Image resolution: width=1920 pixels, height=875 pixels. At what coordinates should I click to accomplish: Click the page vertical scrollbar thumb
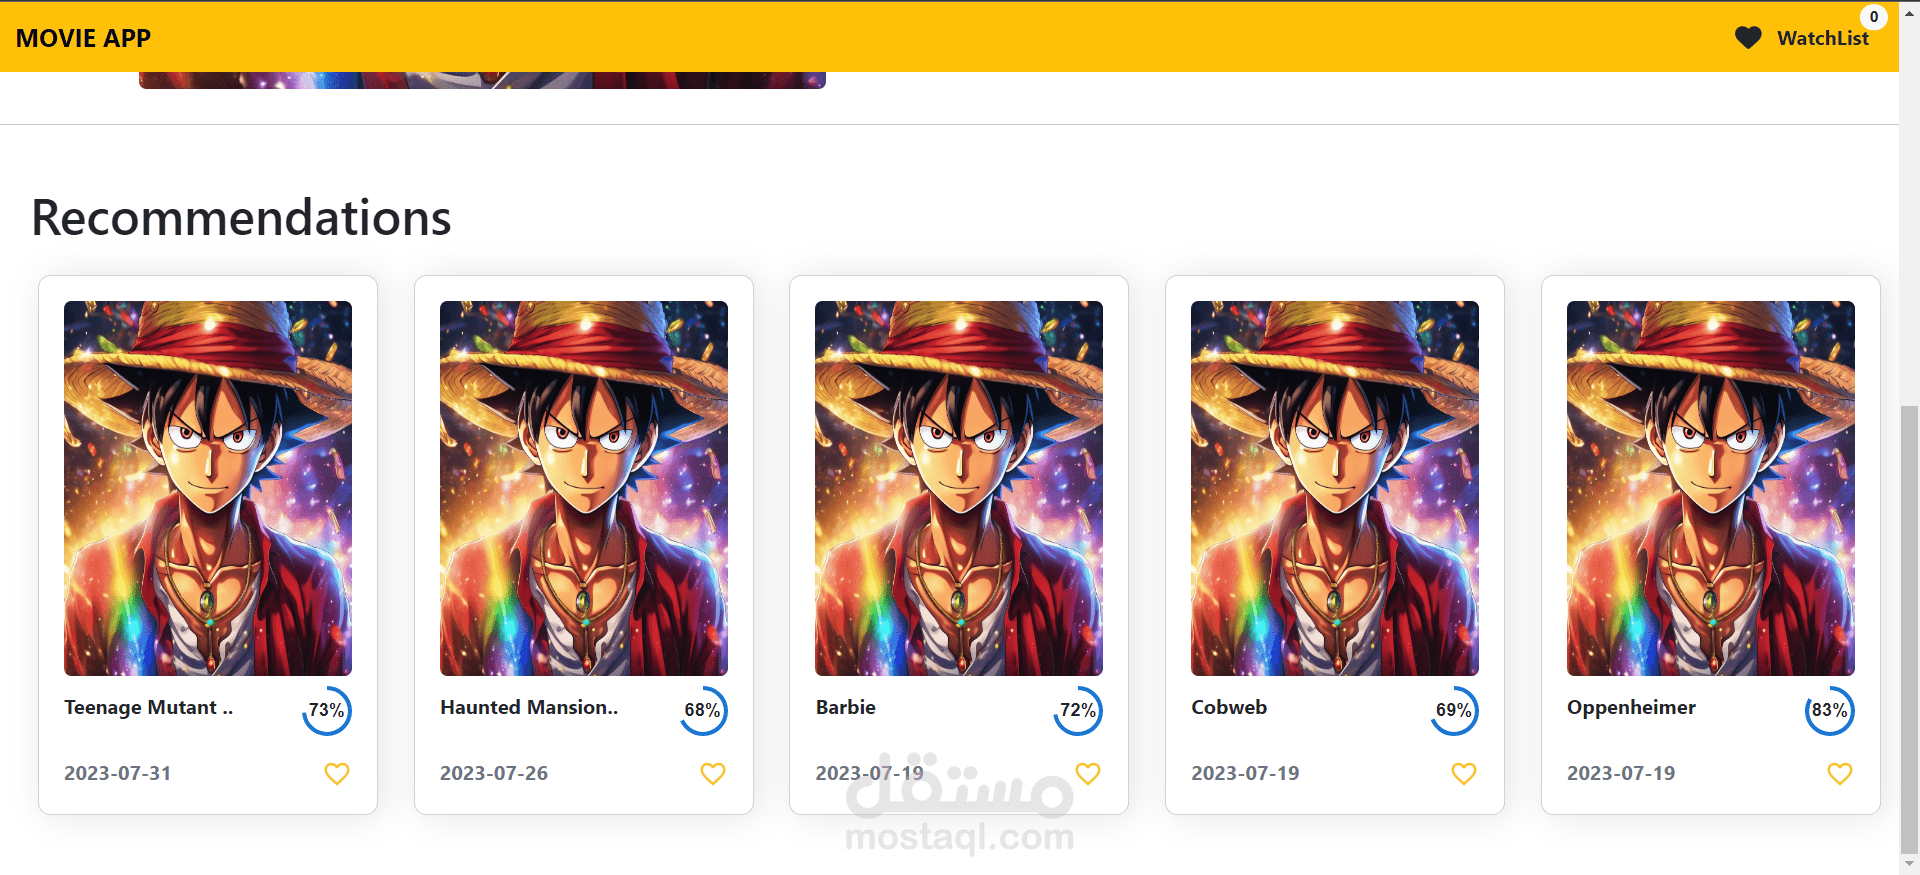[1909, 626]
